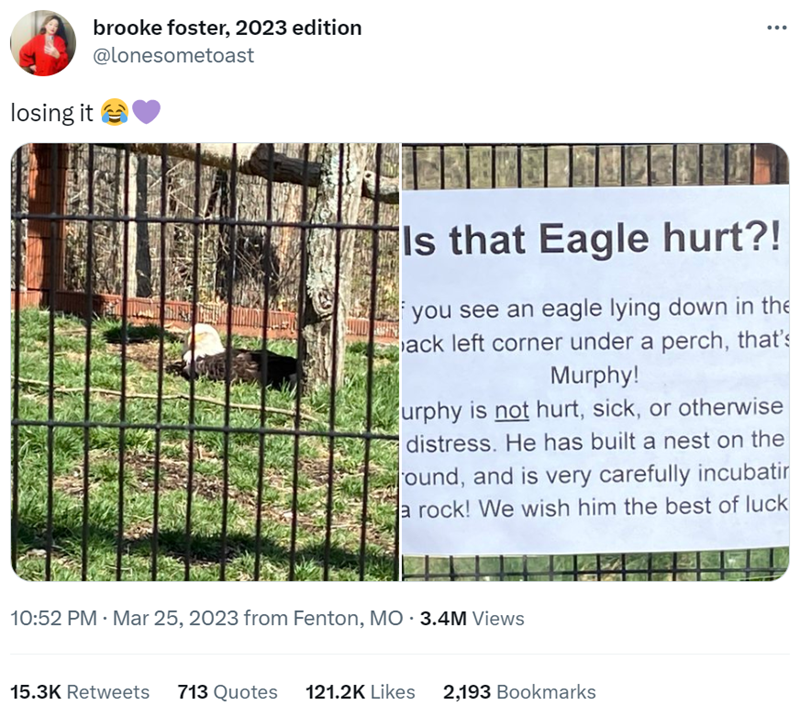The image size is (800, 717).
Task: Open the right photo of the sign
Action: click(x=595, y=362)
